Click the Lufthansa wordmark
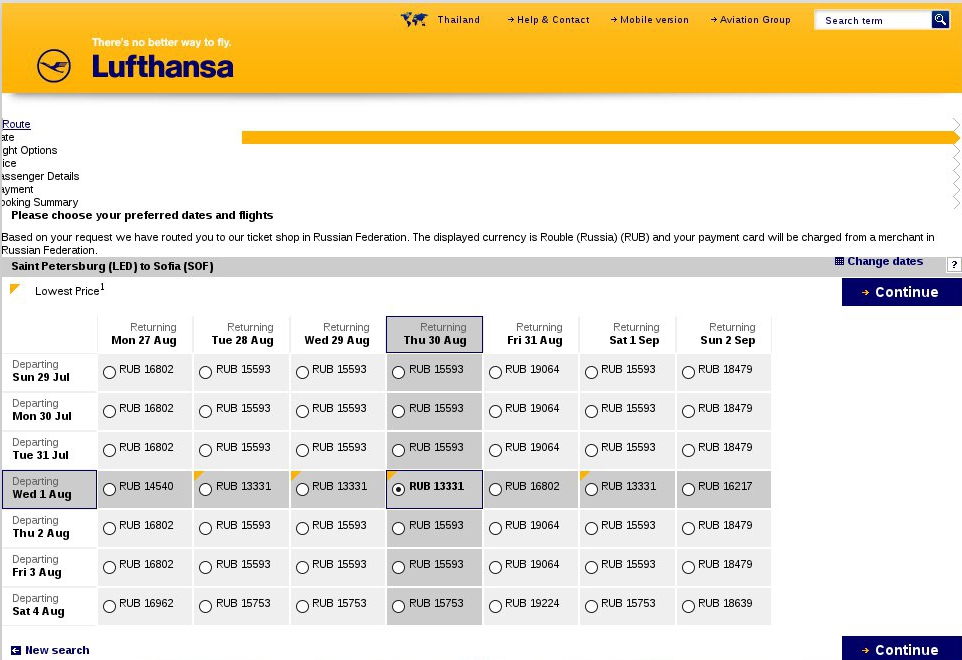 (x=163, y=66)
